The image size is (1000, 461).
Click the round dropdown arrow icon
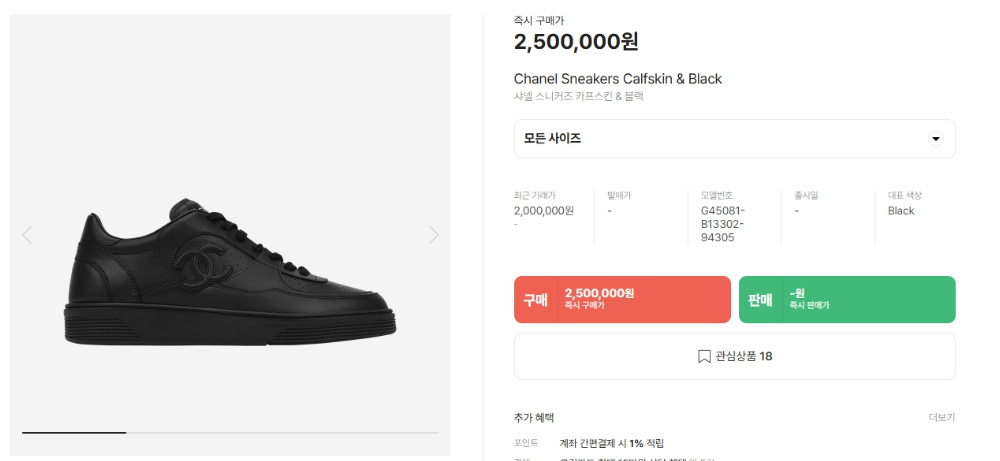936,139
